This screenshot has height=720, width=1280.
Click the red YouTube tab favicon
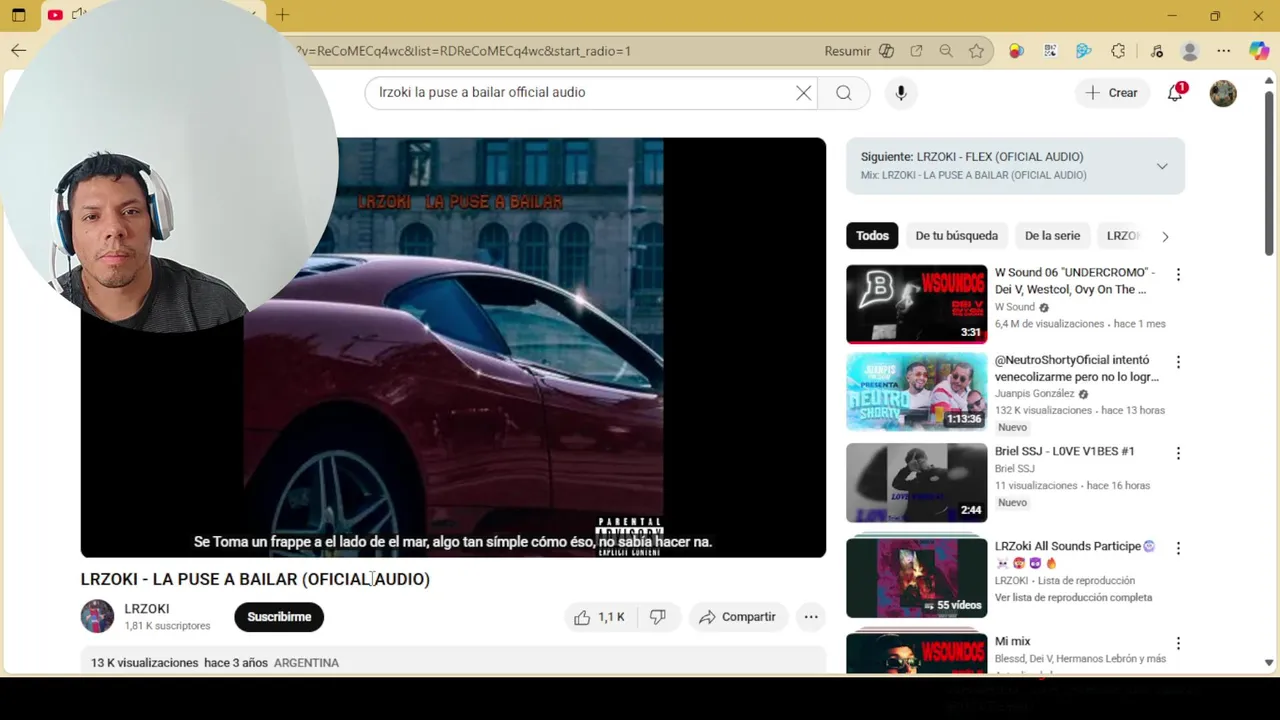[55, 15]
